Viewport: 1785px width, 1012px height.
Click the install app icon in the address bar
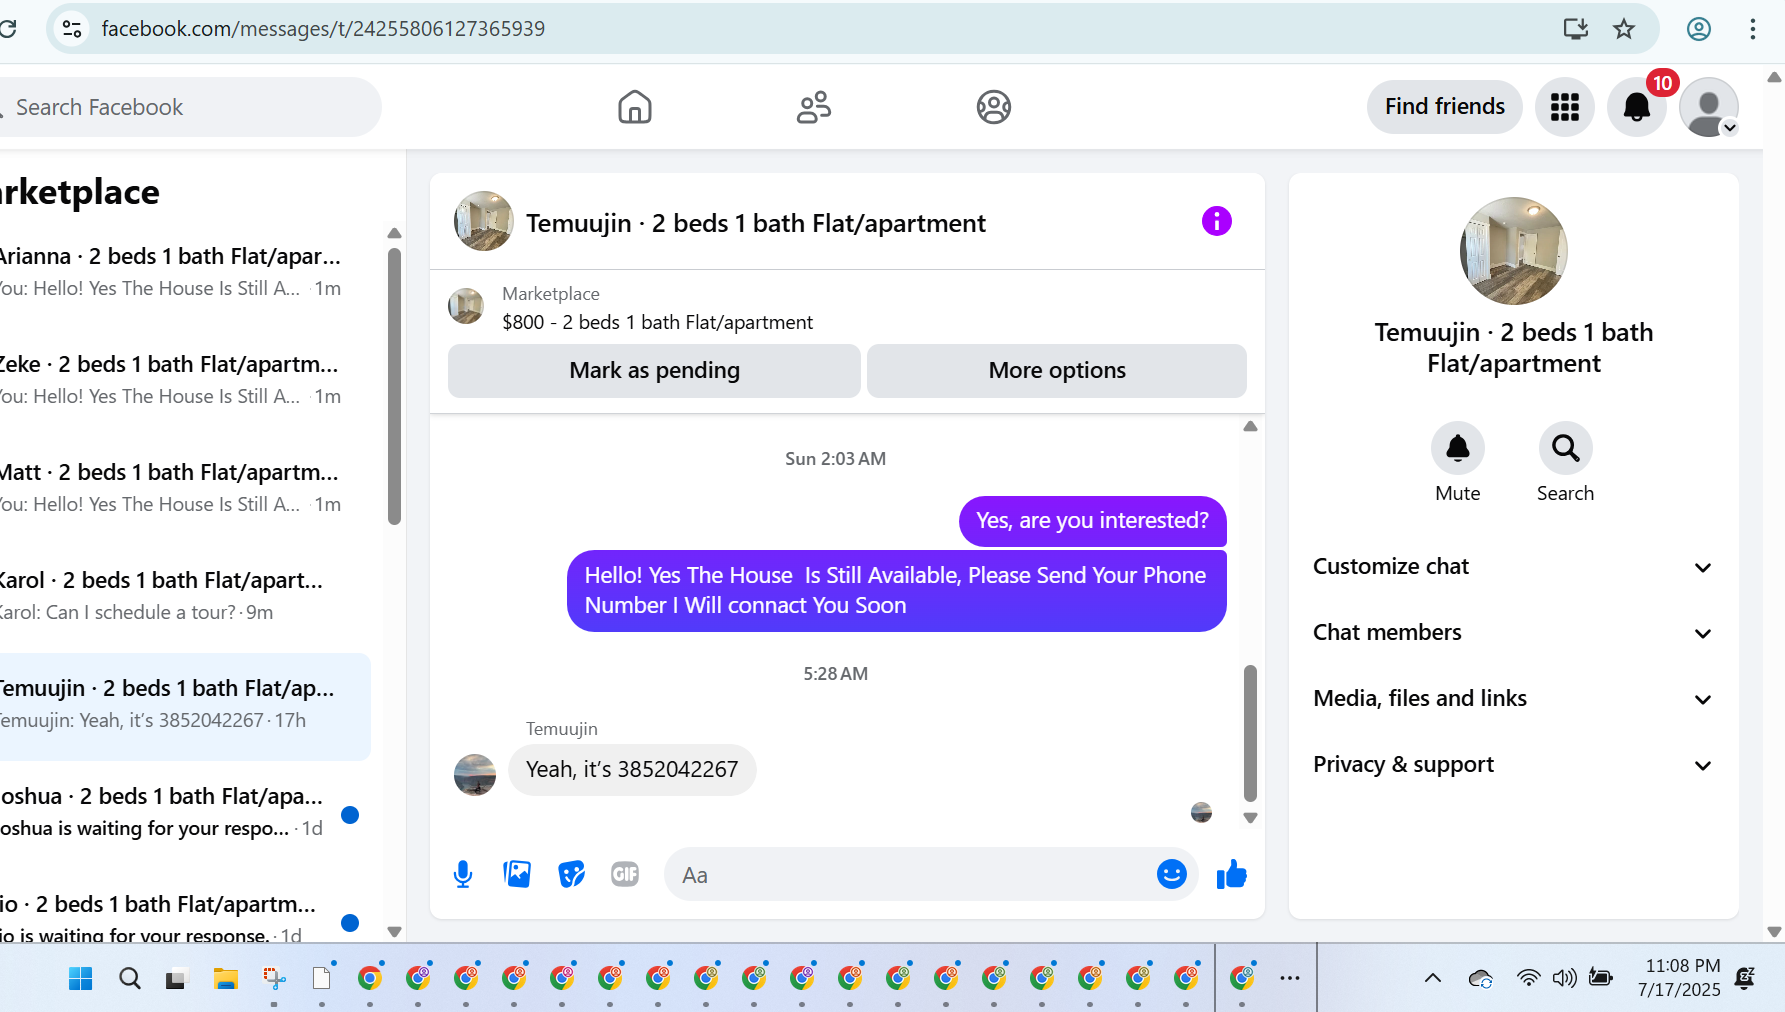point(1576,29)
